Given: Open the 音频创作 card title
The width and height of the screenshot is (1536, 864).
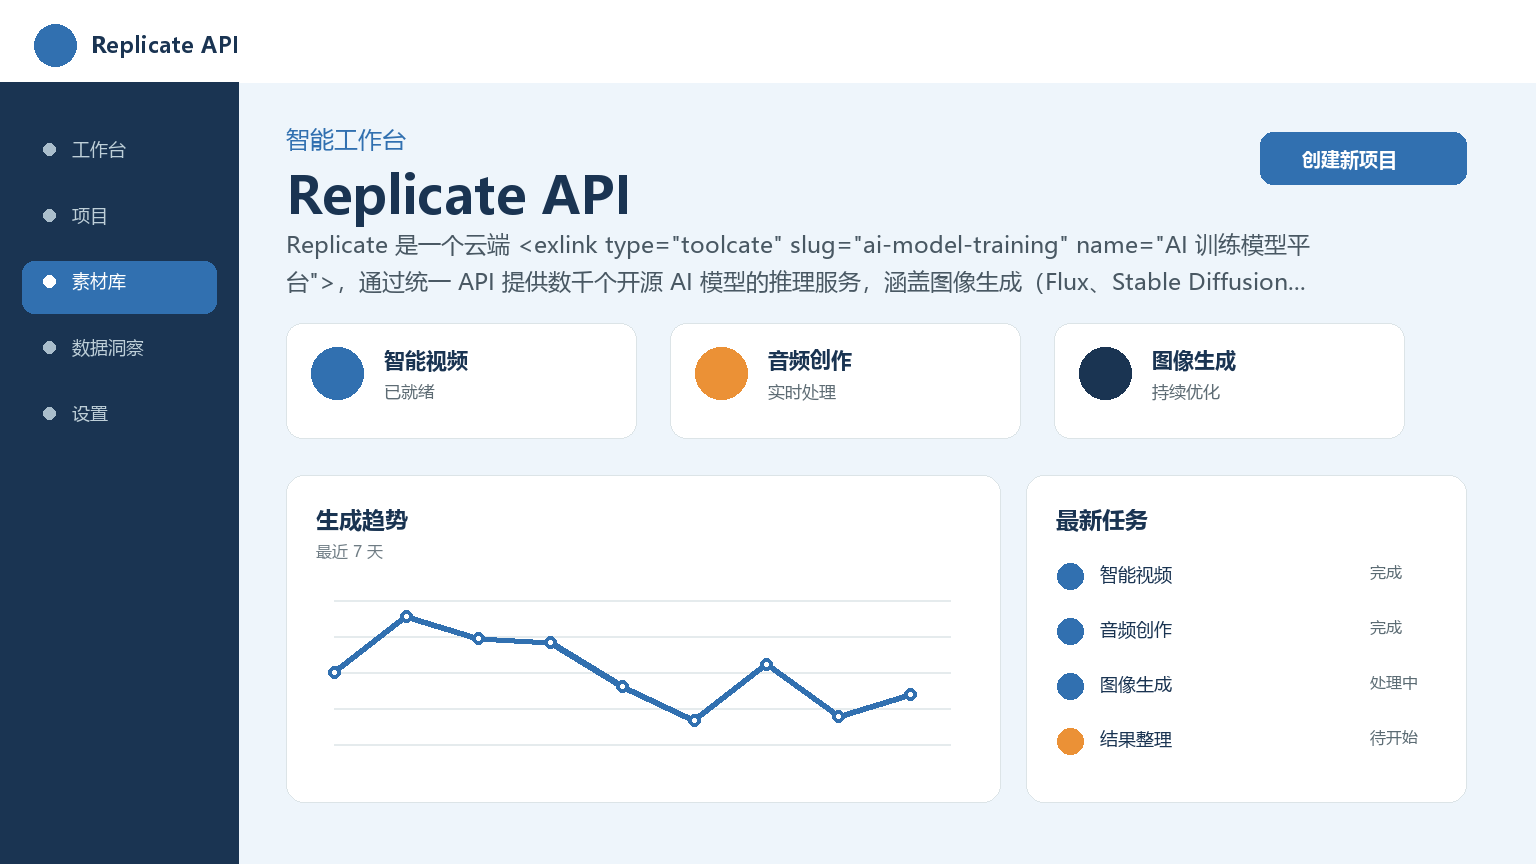Looking at the screenshot, I should click(x=810, y=361).
